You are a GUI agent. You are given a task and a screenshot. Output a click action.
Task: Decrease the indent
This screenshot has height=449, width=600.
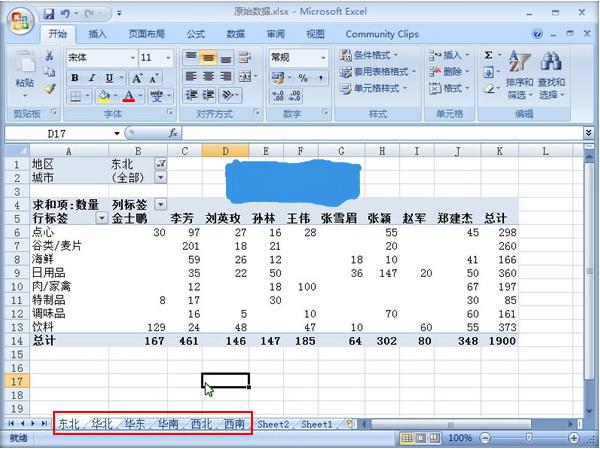[191, 95]
